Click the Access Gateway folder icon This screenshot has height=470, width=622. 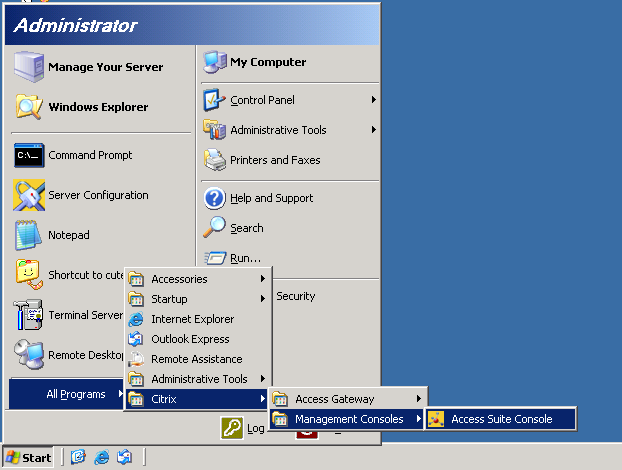(280, 399)
